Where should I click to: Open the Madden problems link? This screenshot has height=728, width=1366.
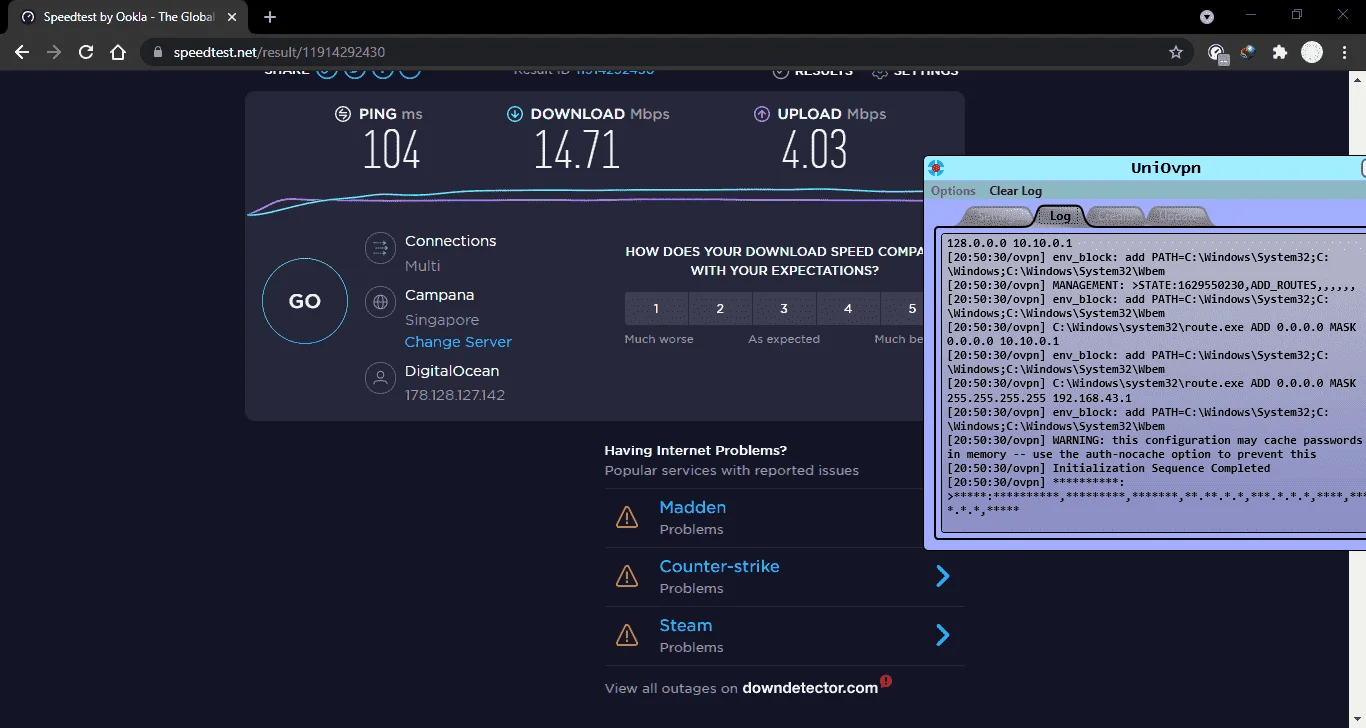click(693, 507)
